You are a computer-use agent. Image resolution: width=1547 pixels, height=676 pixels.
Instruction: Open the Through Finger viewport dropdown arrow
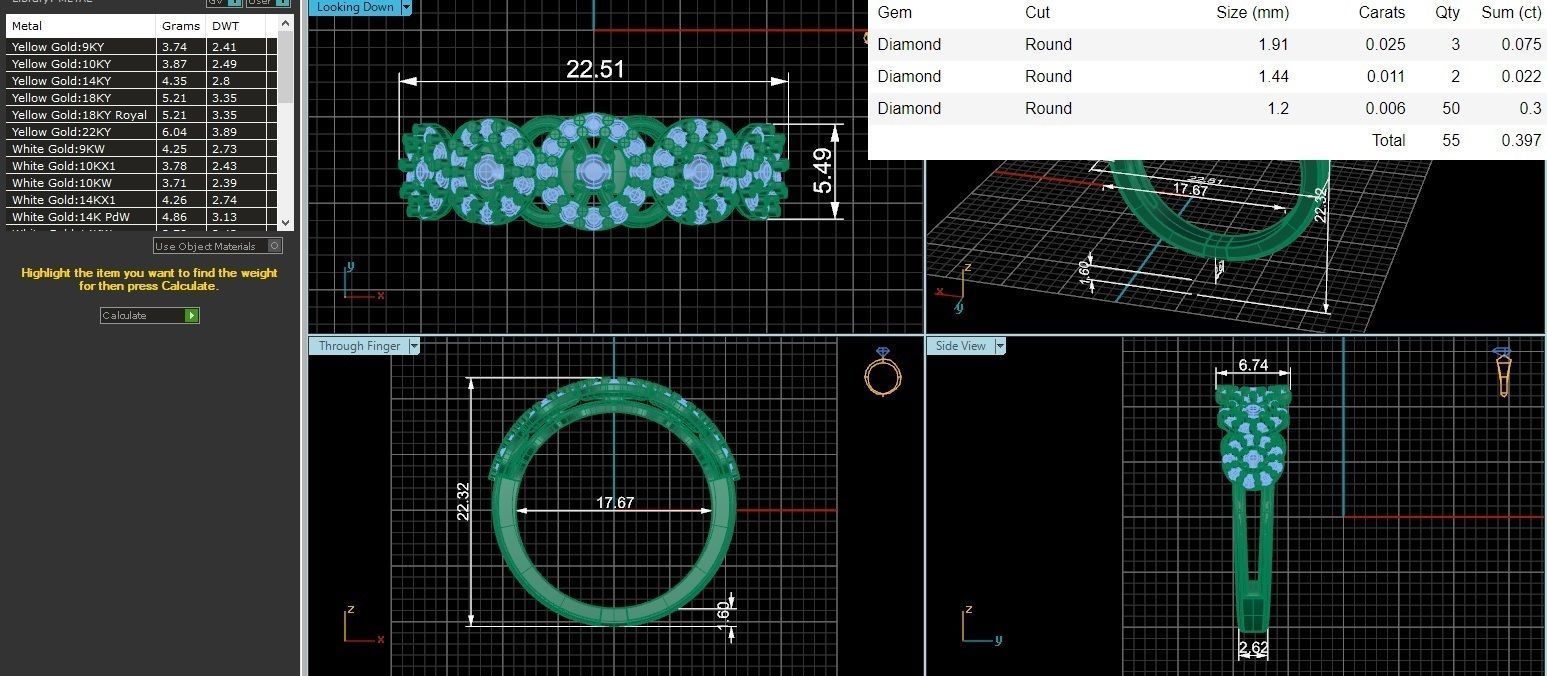coord(414,346)
